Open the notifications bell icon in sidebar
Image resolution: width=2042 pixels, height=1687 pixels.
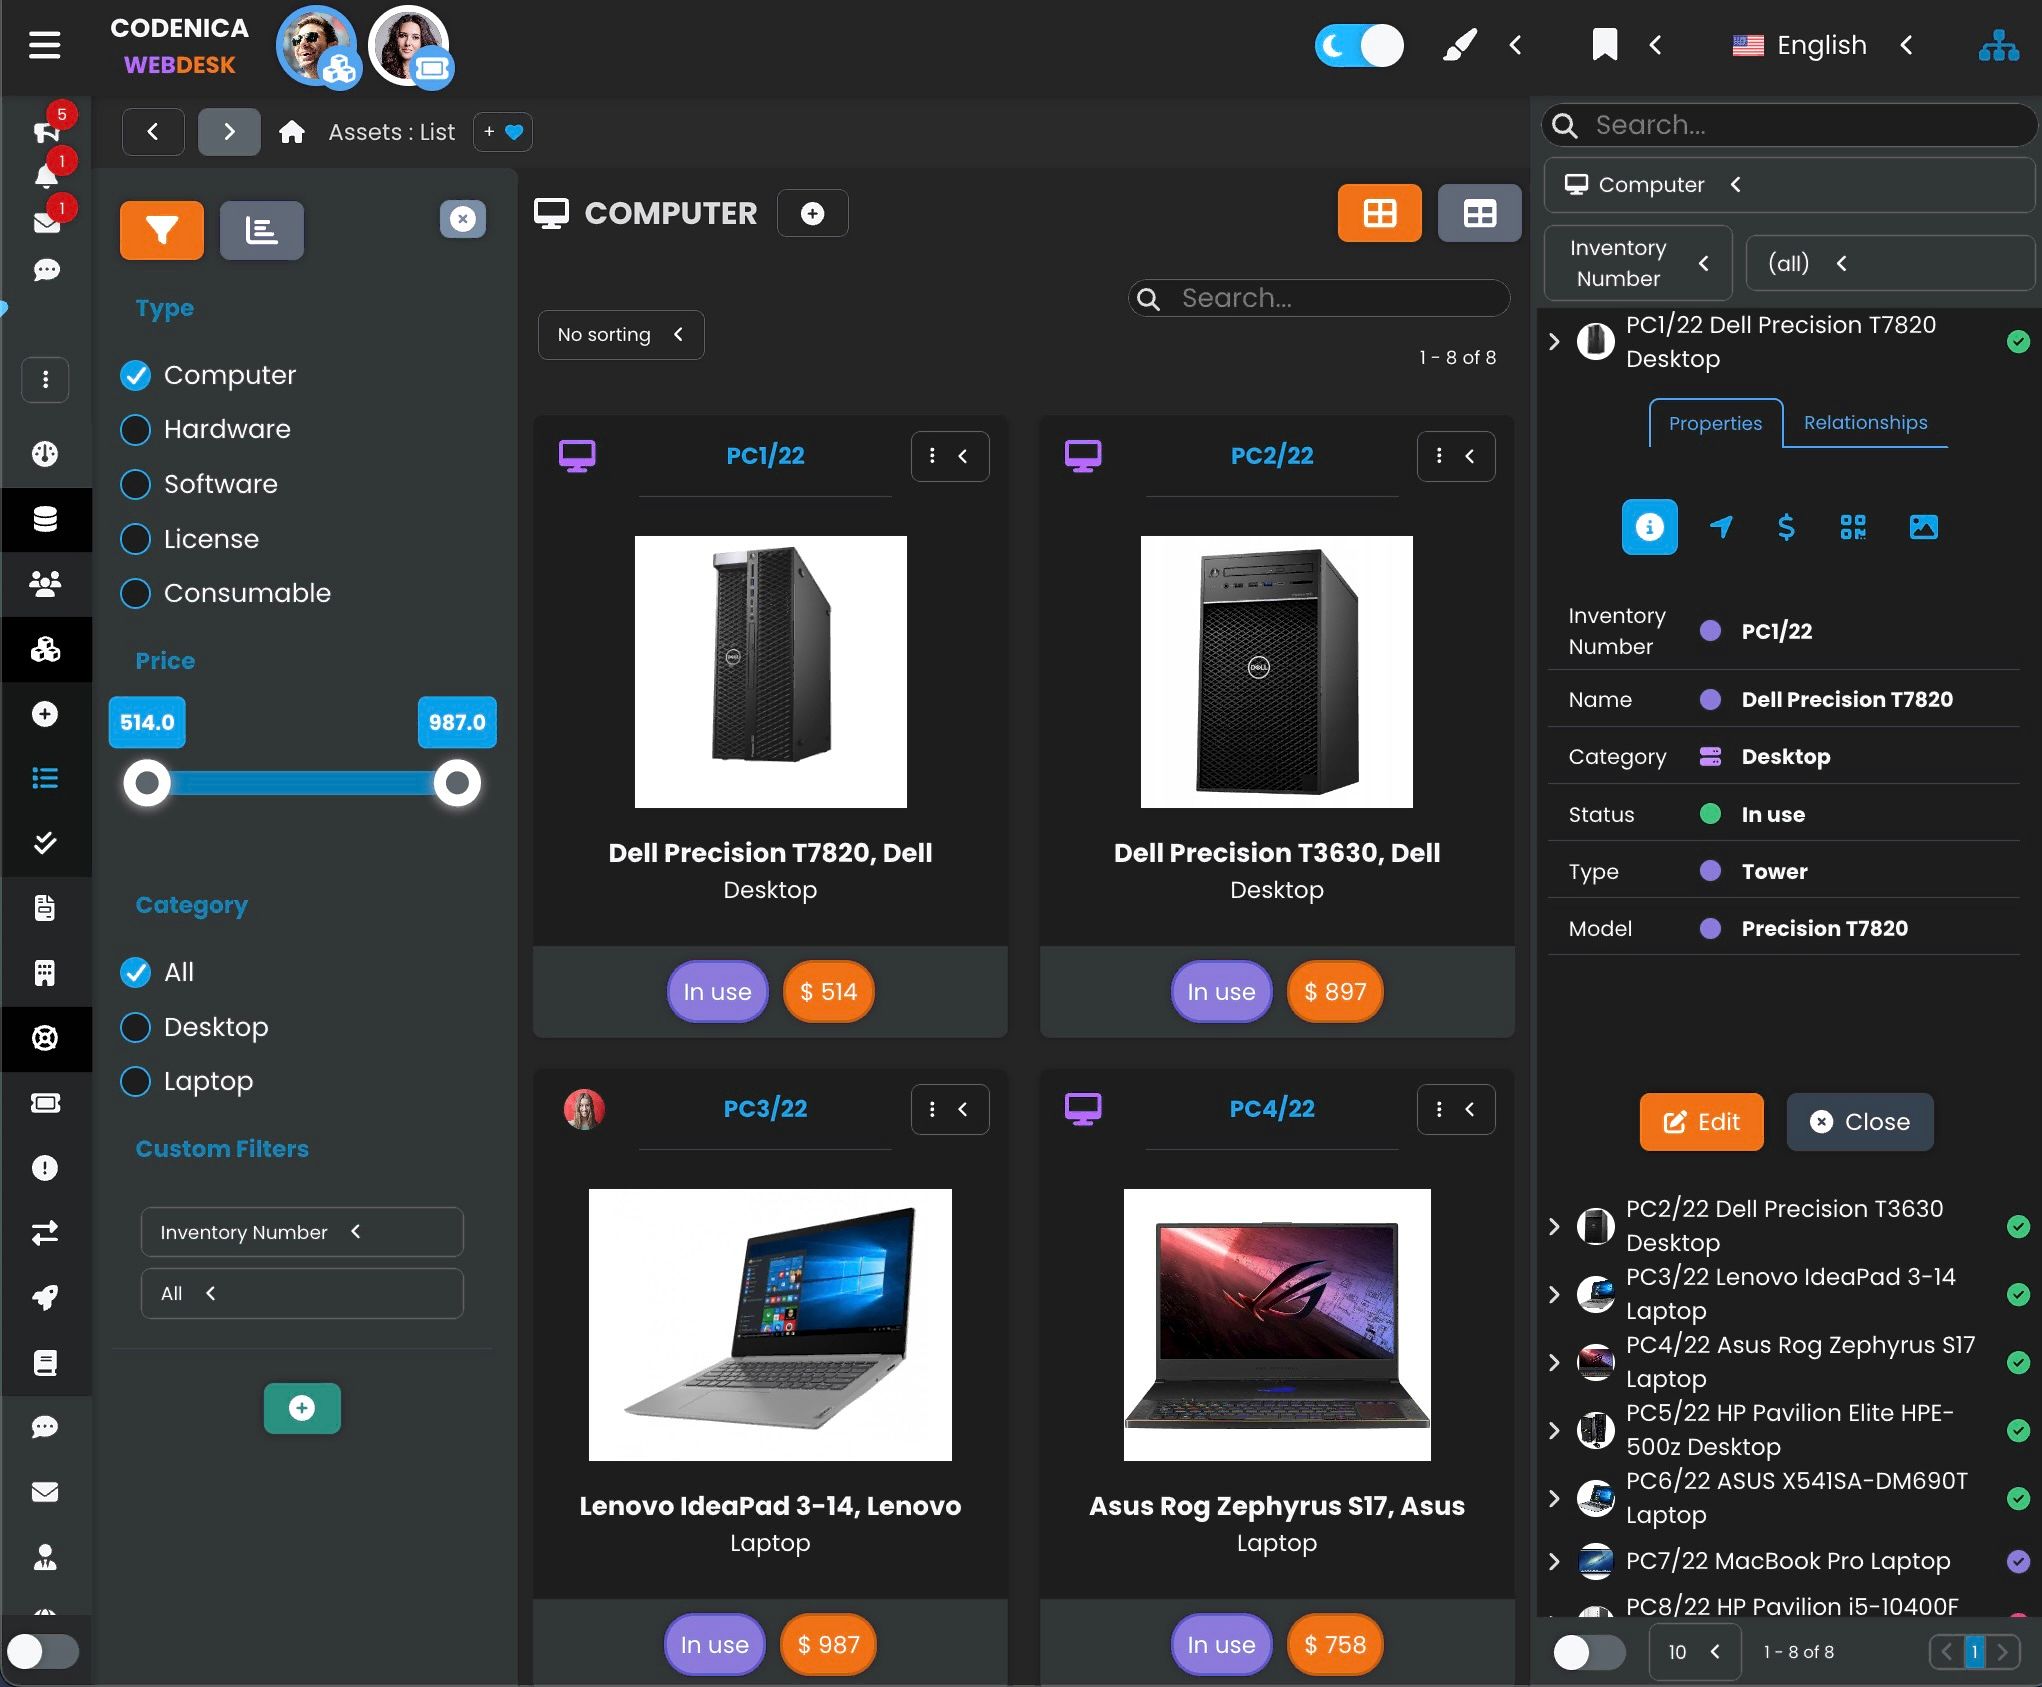click(x=45, y=177)
